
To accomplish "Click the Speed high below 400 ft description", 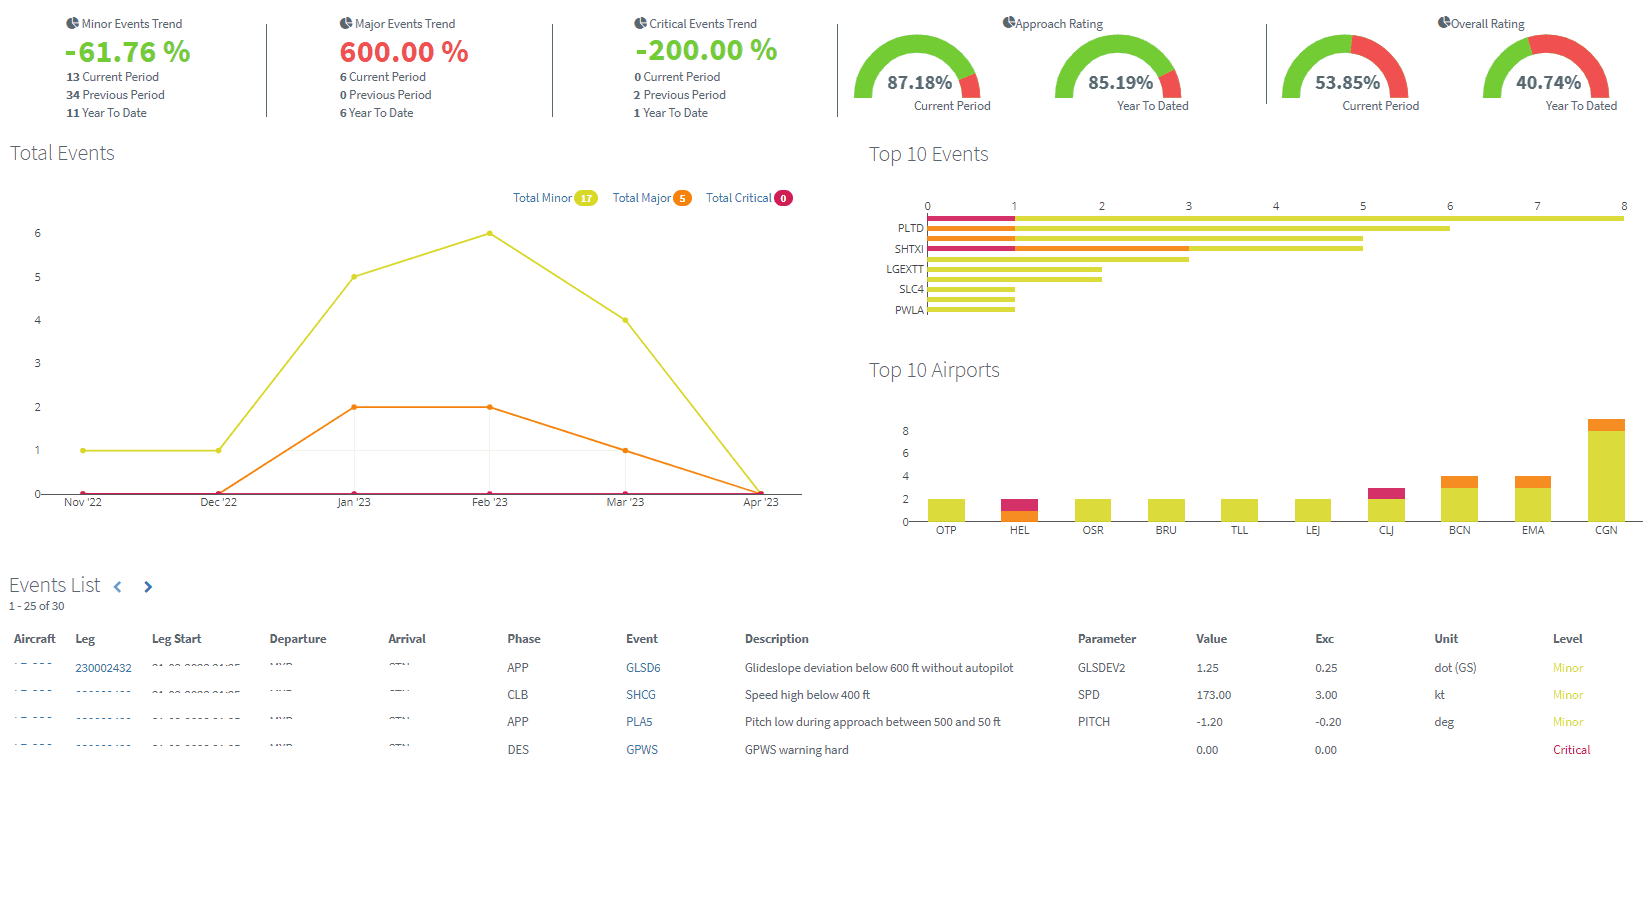I will pos(807,695).
